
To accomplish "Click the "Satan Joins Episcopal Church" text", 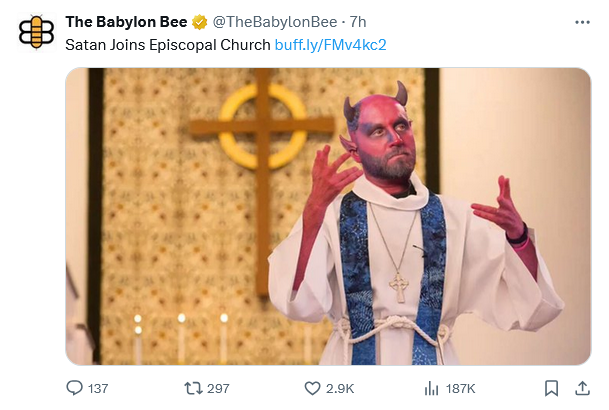I will pyautogui.click(x=167, y=44).
